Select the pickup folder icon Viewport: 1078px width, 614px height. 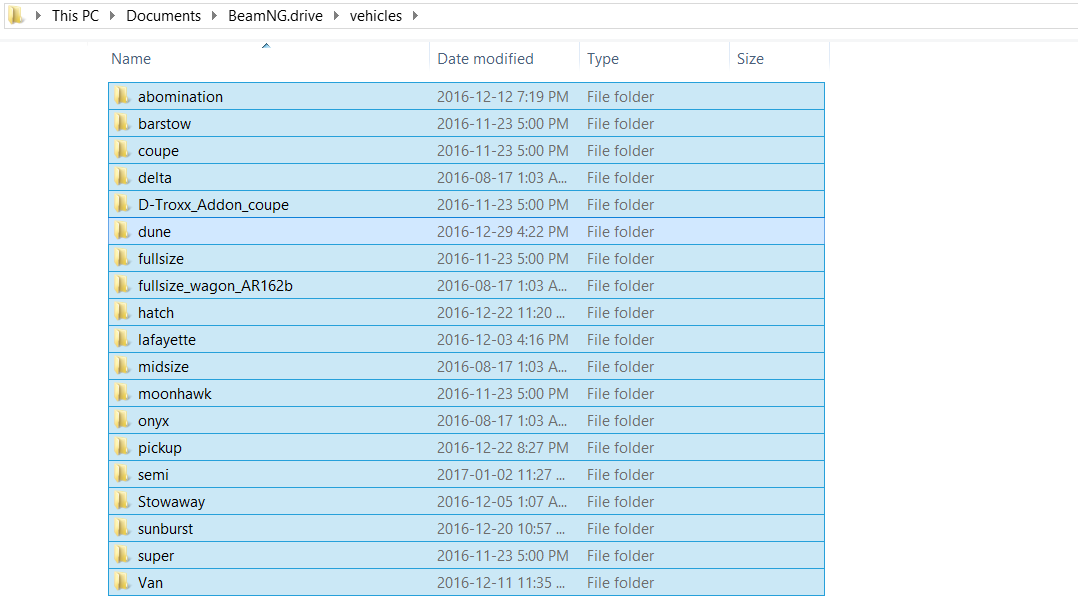pyautogui.click(x=122, y=447)
